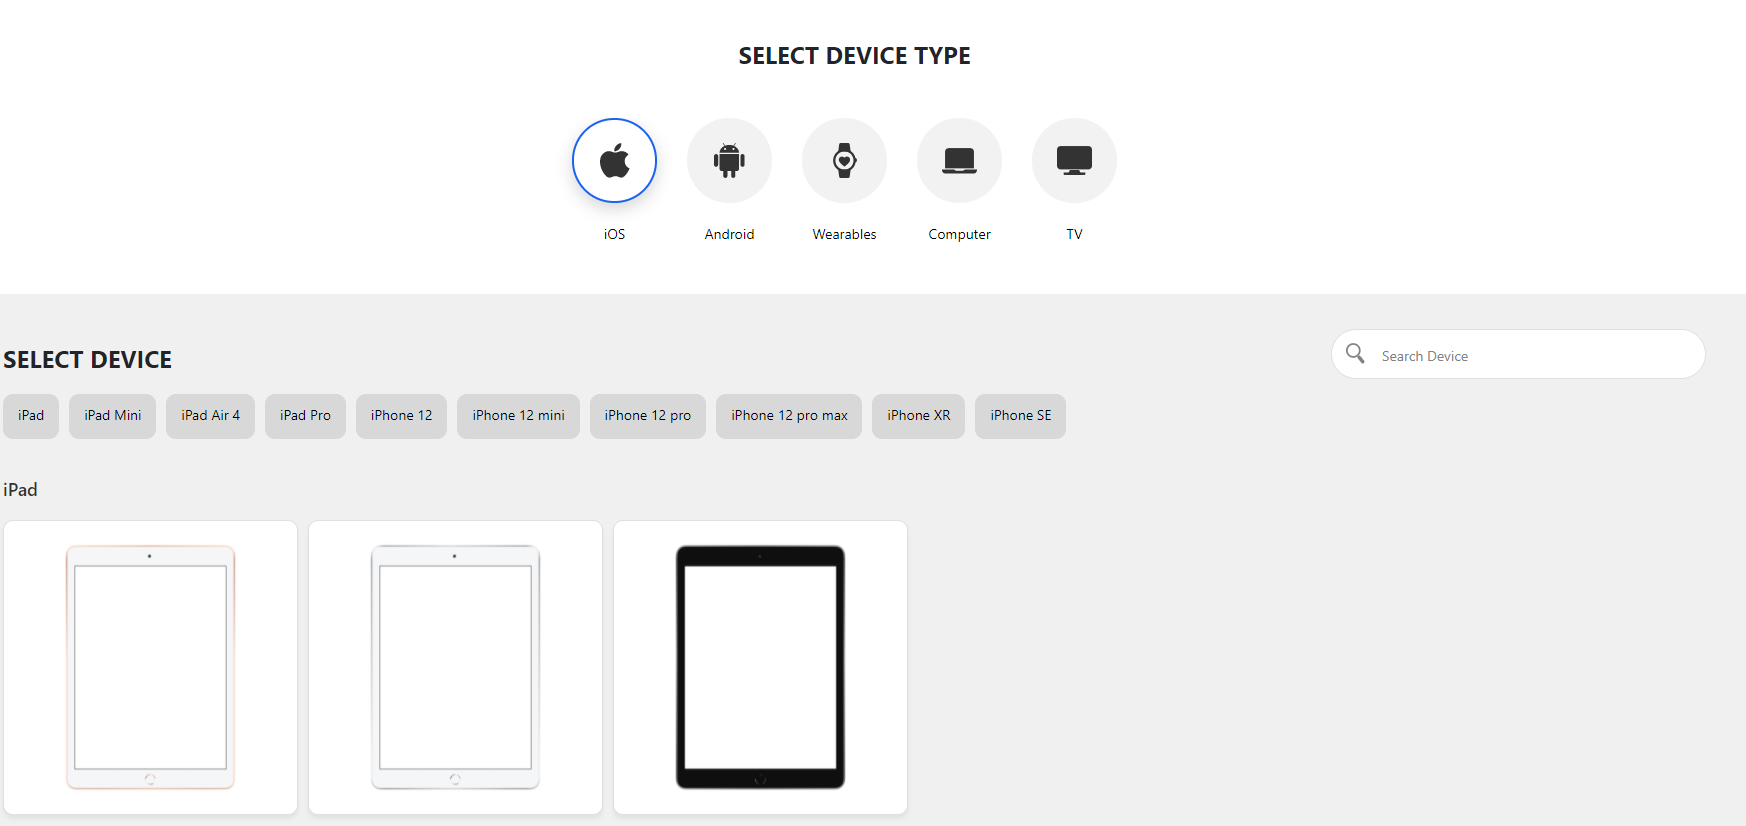Viewport: 1746px width, 826px height.
Task: Select the iPhone XR filter
Action: (918, 416)
